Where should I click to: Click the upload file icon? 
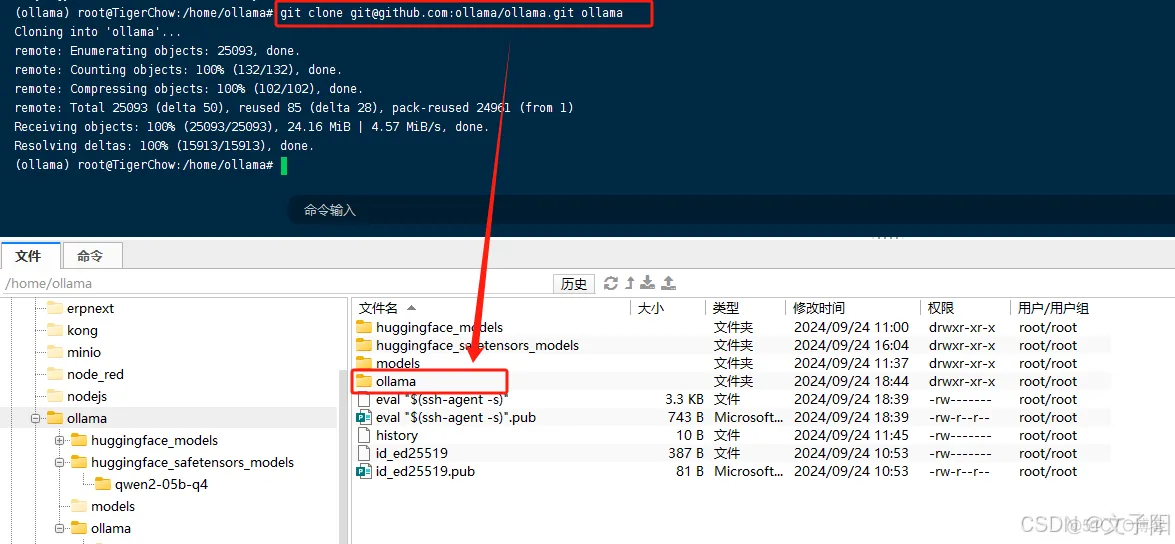click(x=669, y=283)
